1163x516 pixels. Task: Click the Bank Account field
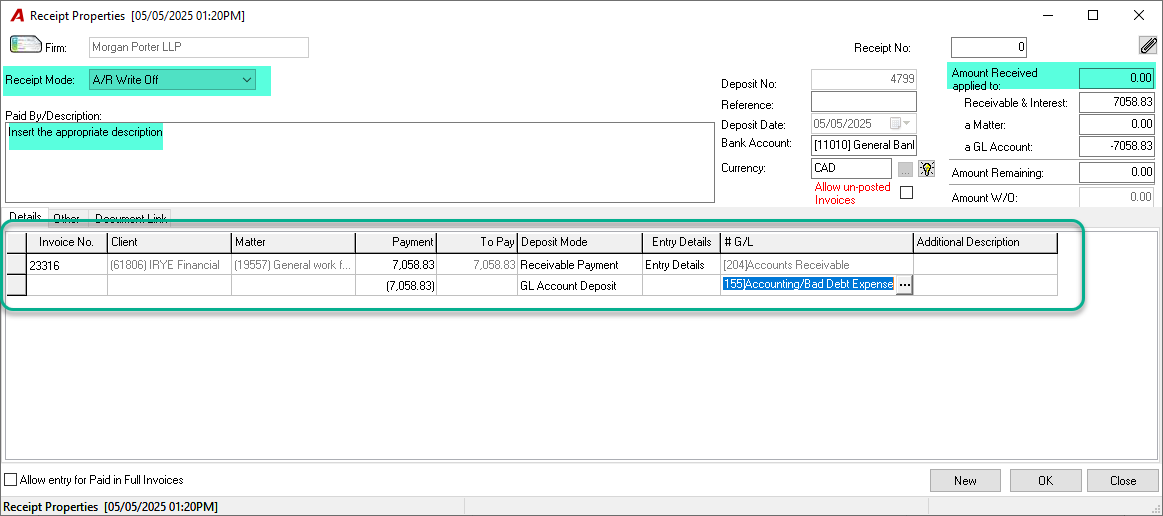pyautogui.click(x=864, y=144)
